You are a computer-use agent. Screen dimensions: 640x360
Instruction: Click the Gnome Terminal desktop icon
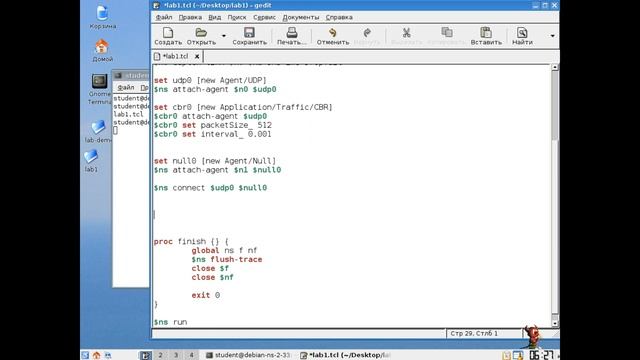[99, 81]
